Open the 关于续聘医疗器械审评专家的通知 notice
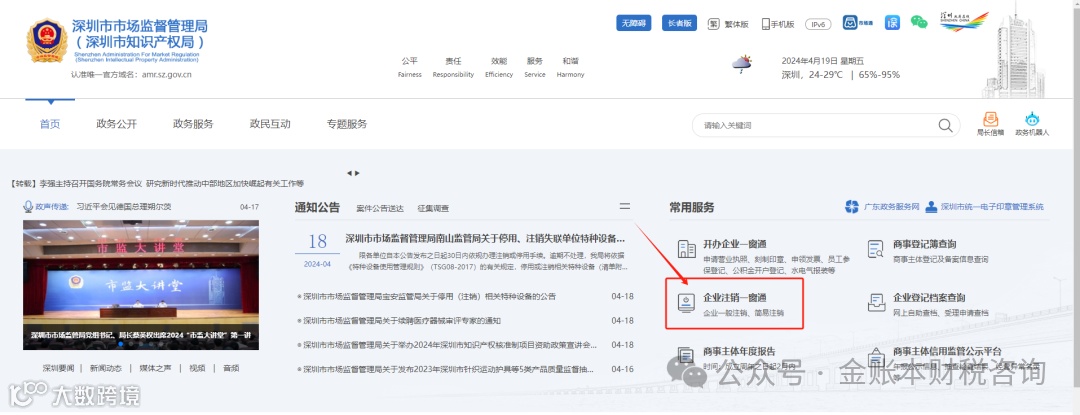The width and height of the screenshot is (1080, 415). 402,321
